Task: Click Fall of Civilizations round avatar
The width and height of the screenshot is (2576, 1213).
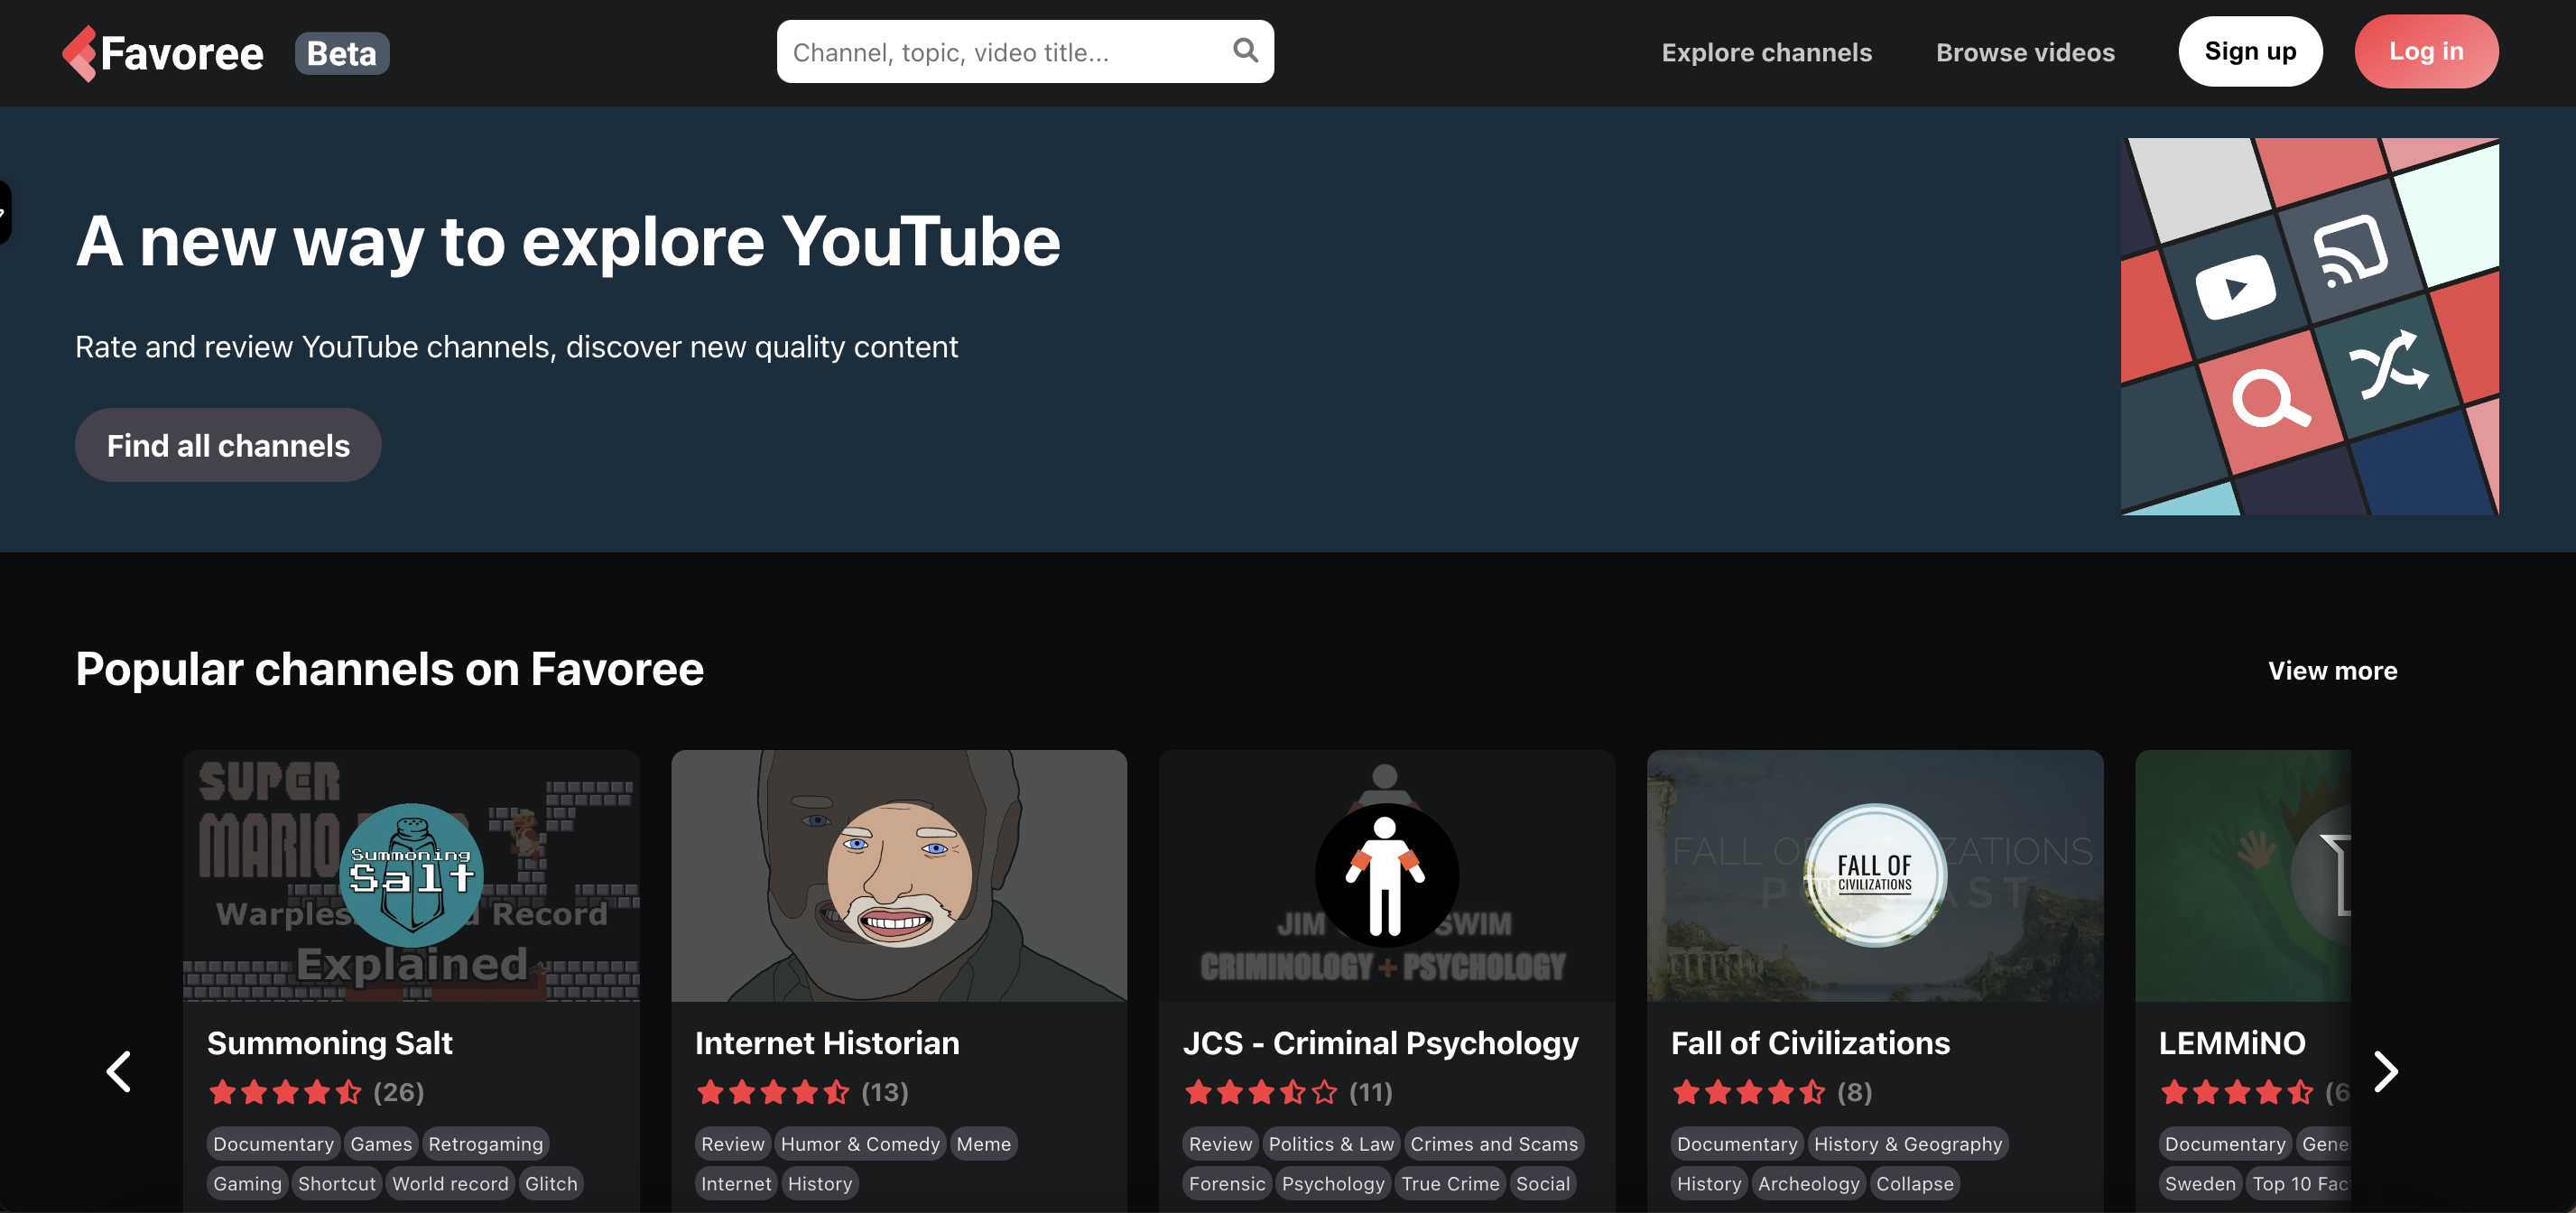Action: pos(1875,875)
